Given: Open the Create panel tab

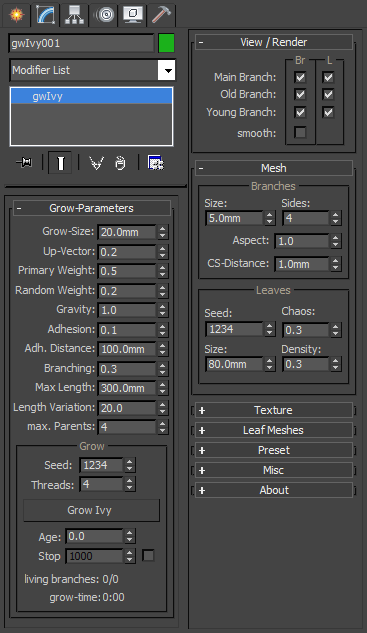Looking at the screenshot, I should click(x=17, y=15).
